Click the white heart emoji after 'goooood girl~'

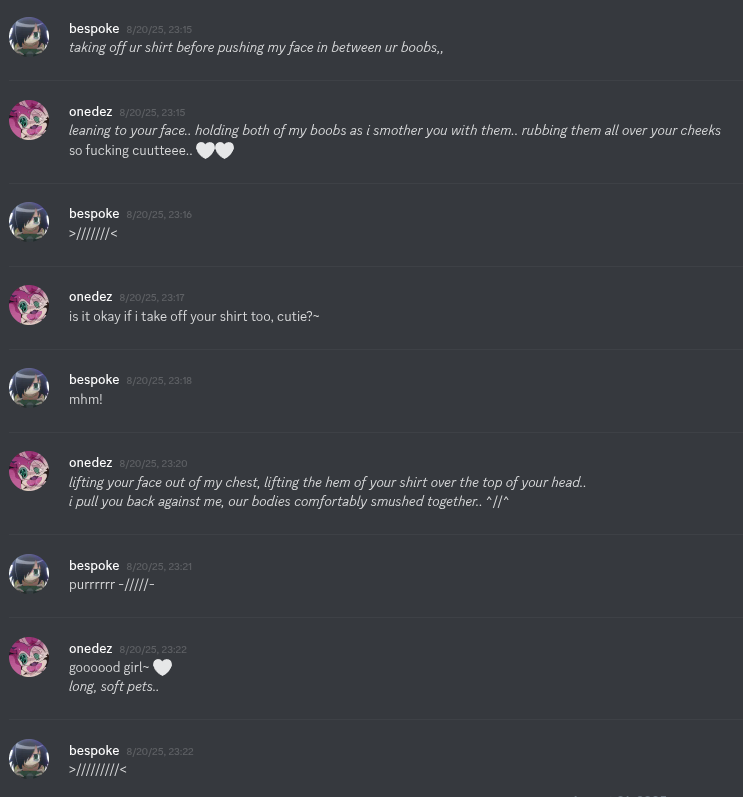(163, 667)
